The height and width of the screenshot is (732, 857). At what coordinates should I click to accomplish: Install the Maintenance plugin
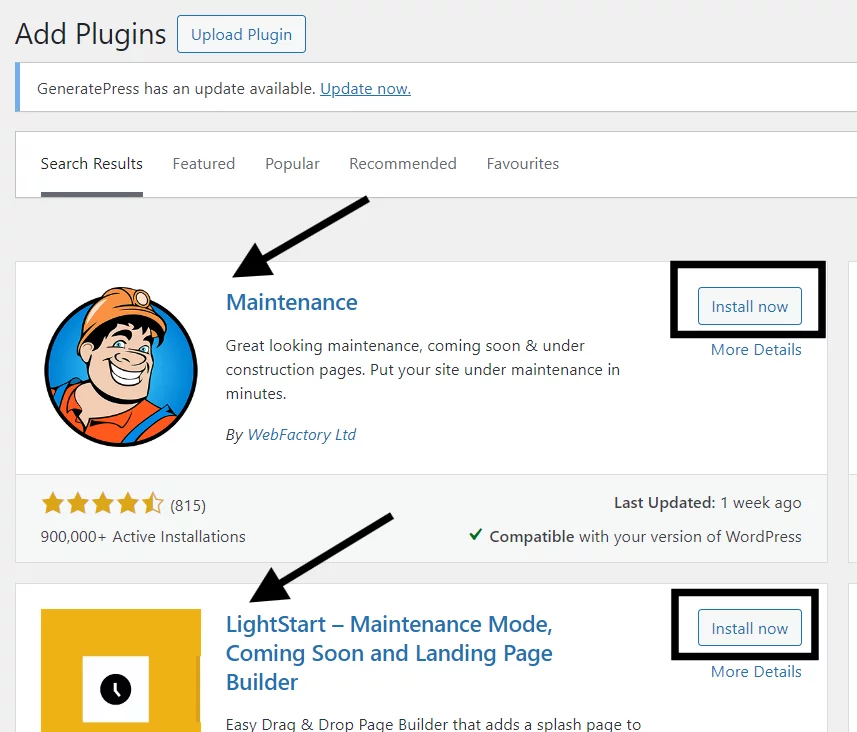point(749,306)
